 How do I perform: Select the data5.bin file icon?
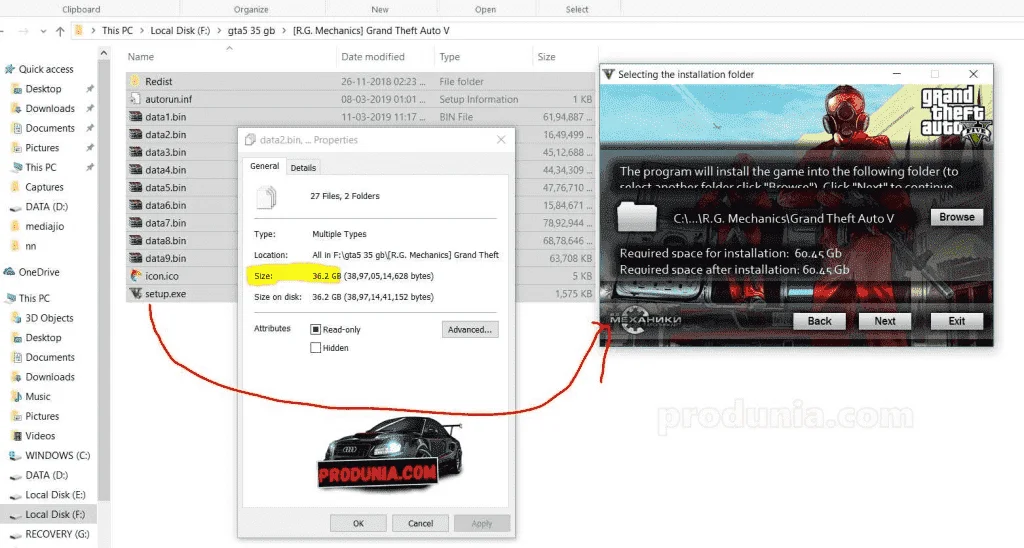click(x=135, y=187)
